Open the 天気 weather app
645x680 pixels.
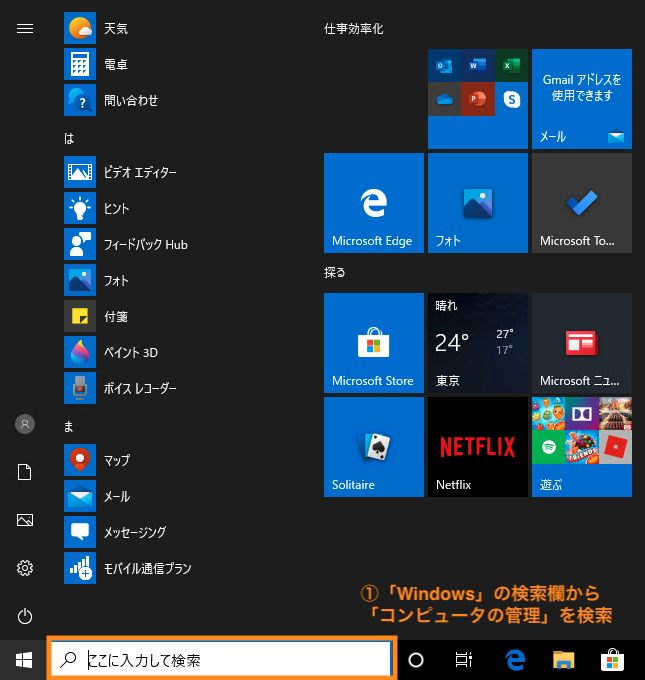pos(96,29)
